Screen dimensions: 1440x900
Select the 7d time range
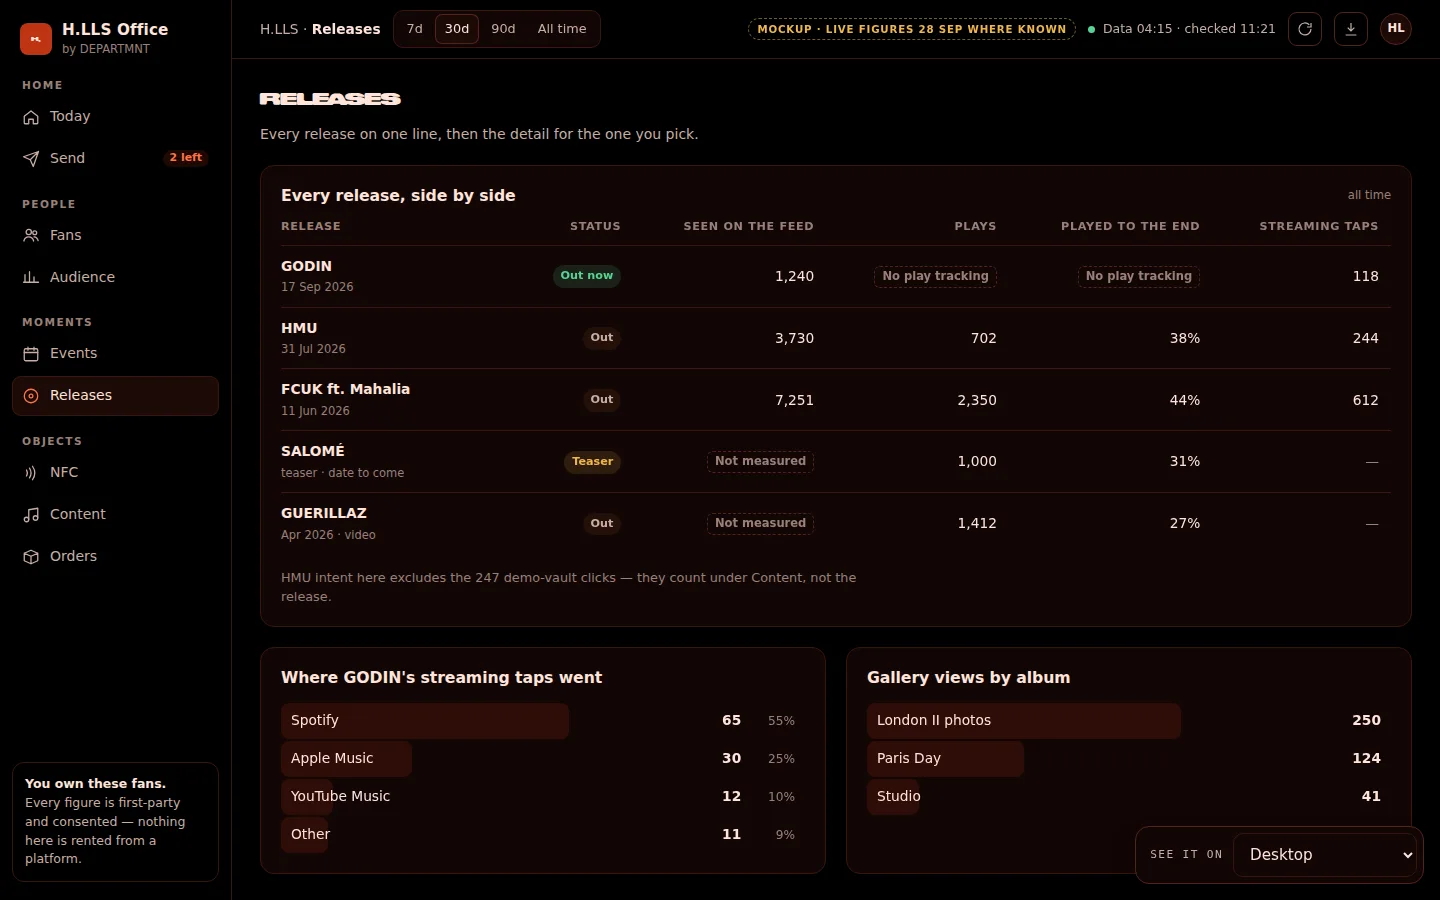point(415,29)
